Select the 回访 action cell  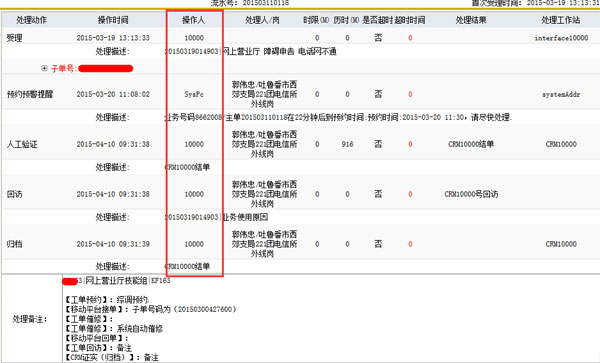point(15,194)
